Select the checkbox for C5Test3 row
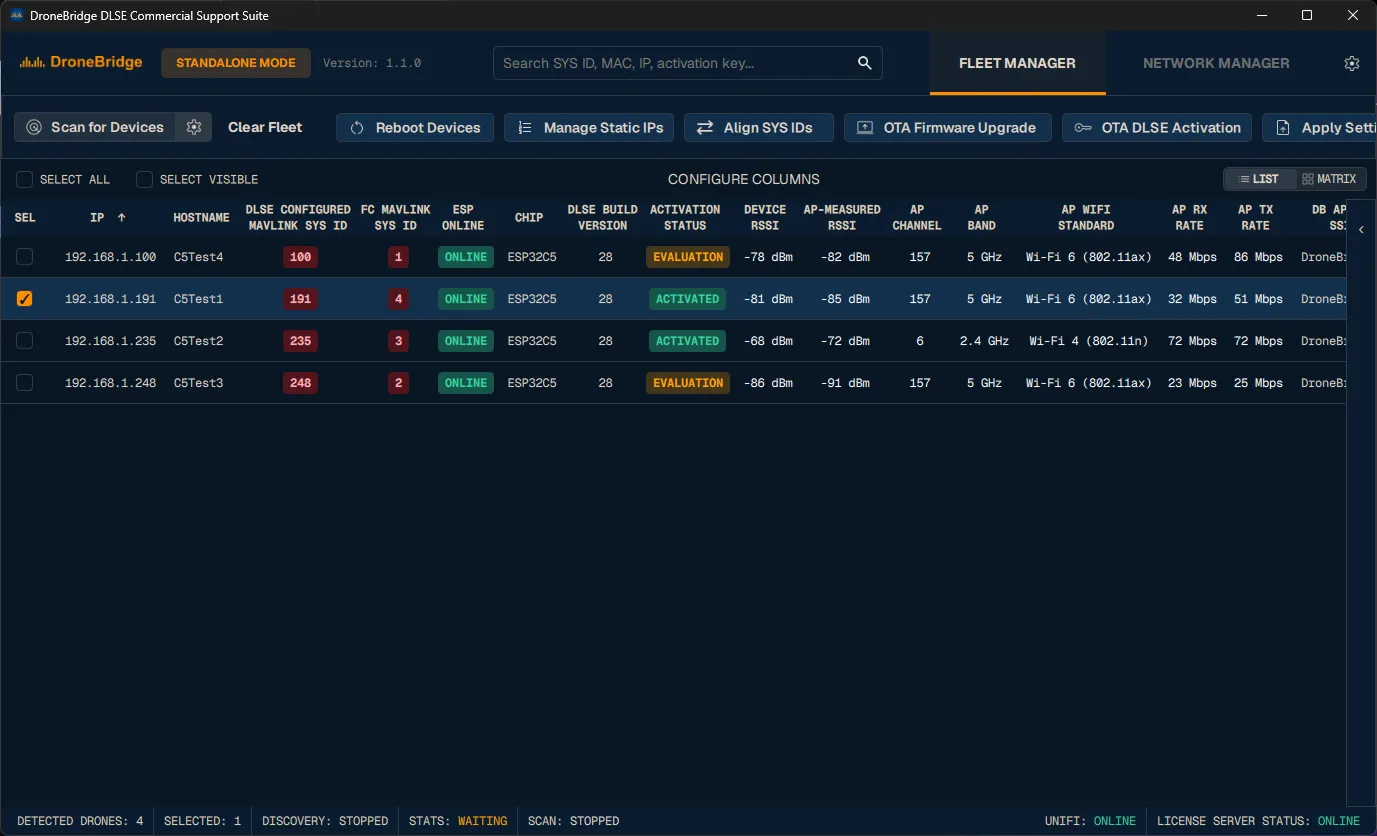 click(x=24, y=383)
